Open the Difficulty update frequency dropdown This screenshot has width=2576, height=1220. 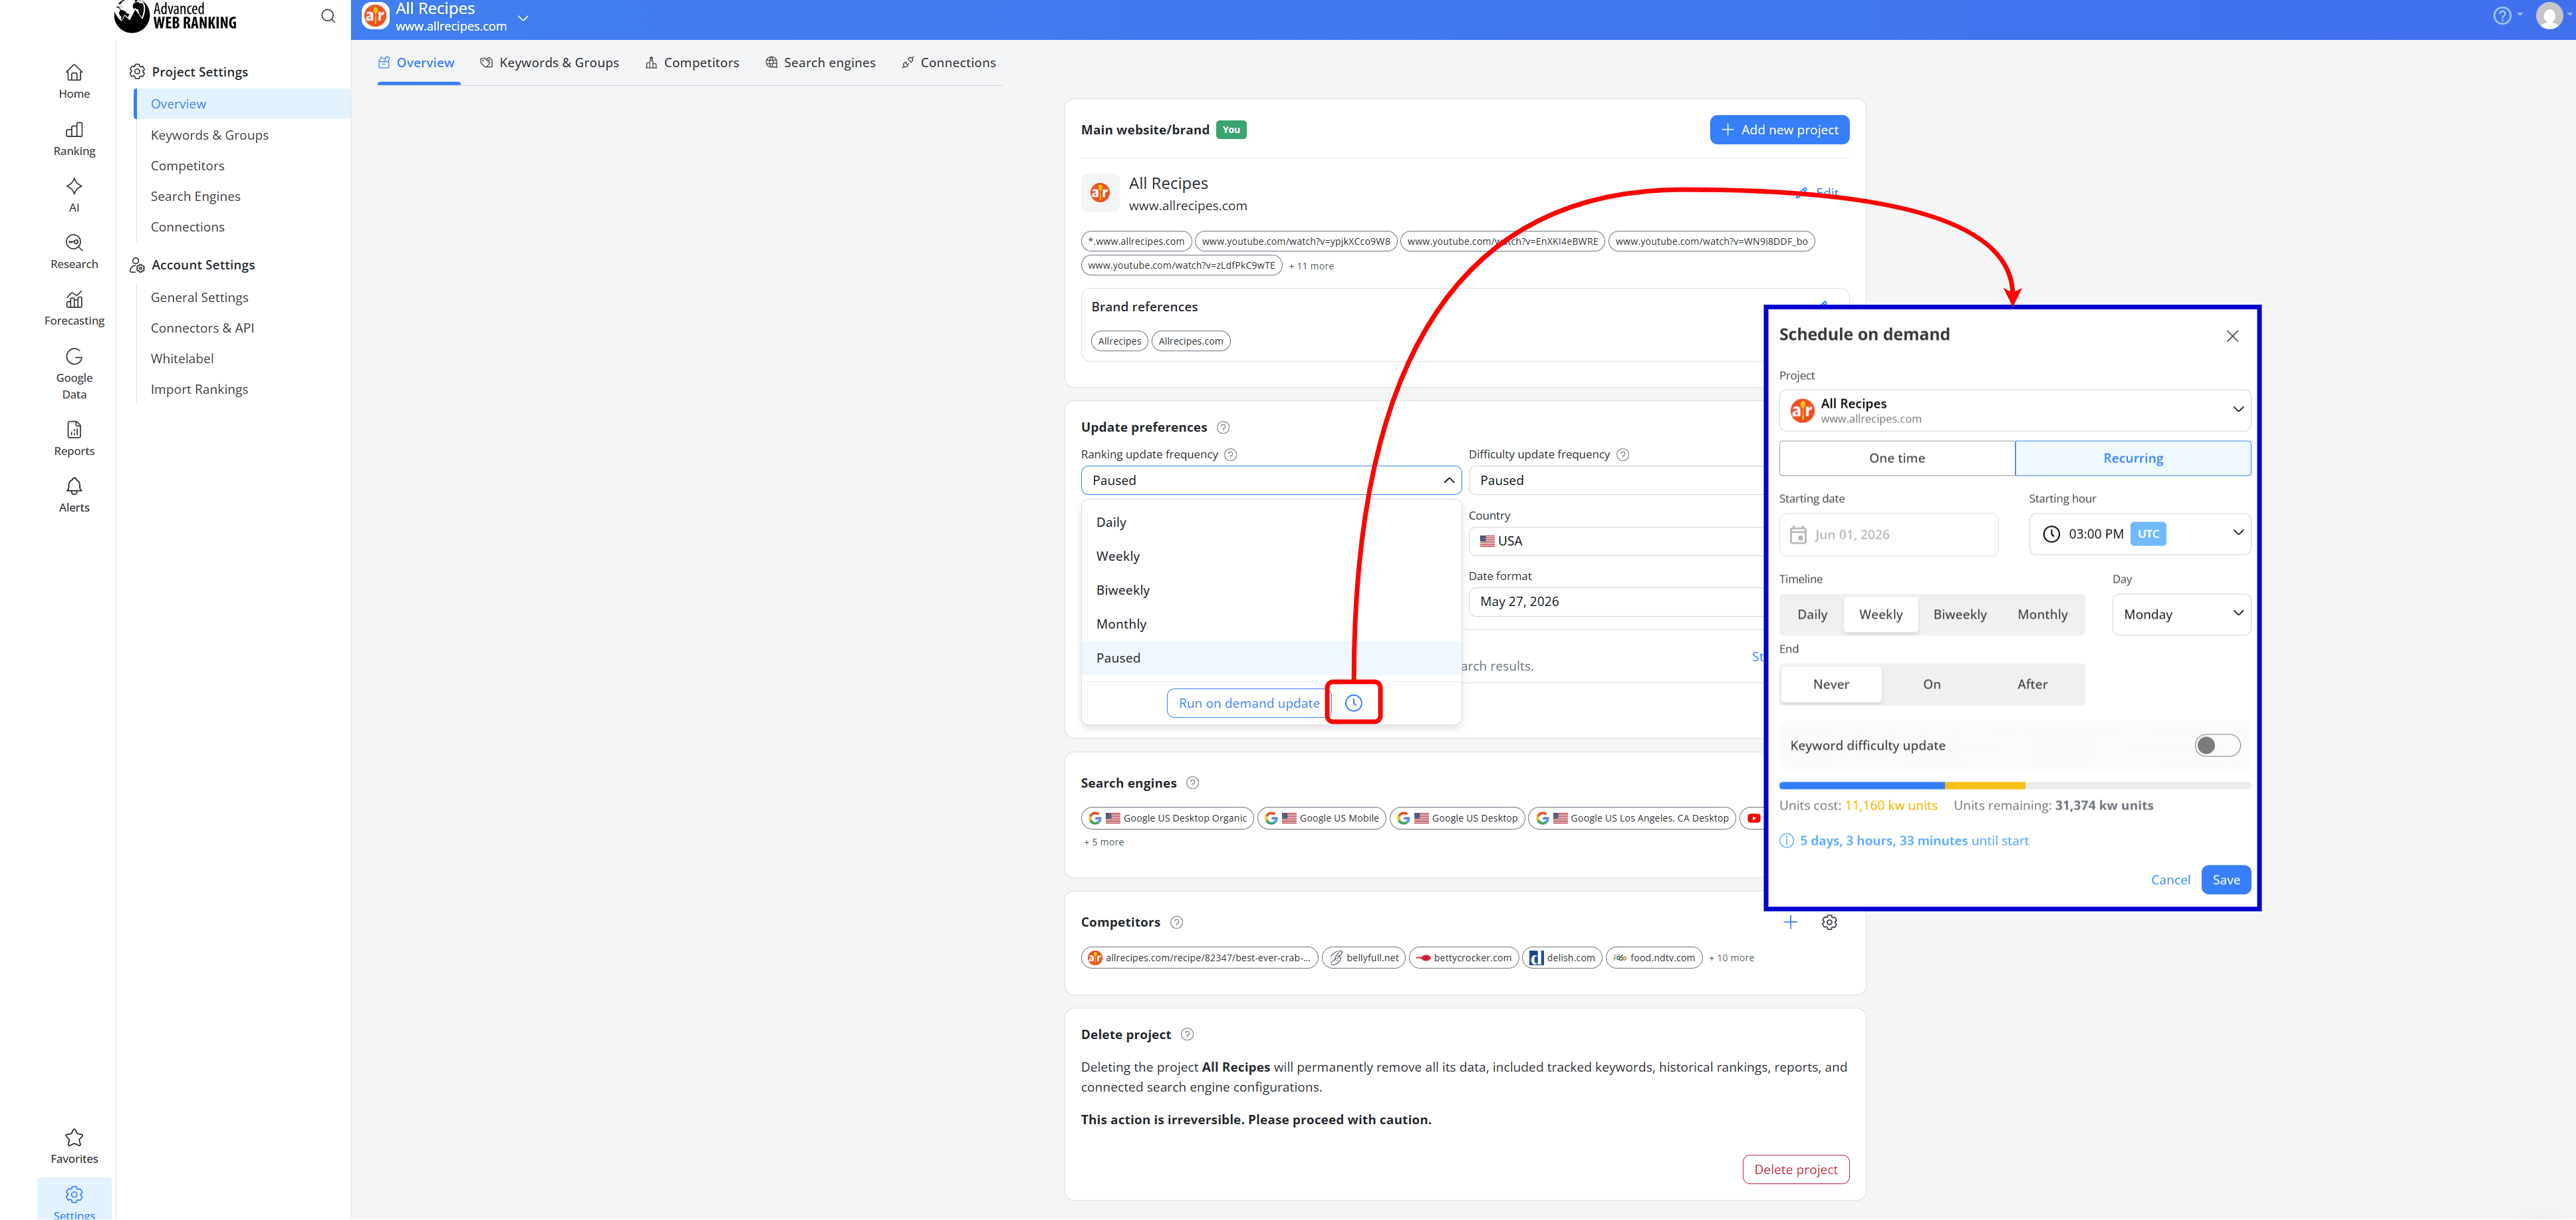coord(1616,481)
